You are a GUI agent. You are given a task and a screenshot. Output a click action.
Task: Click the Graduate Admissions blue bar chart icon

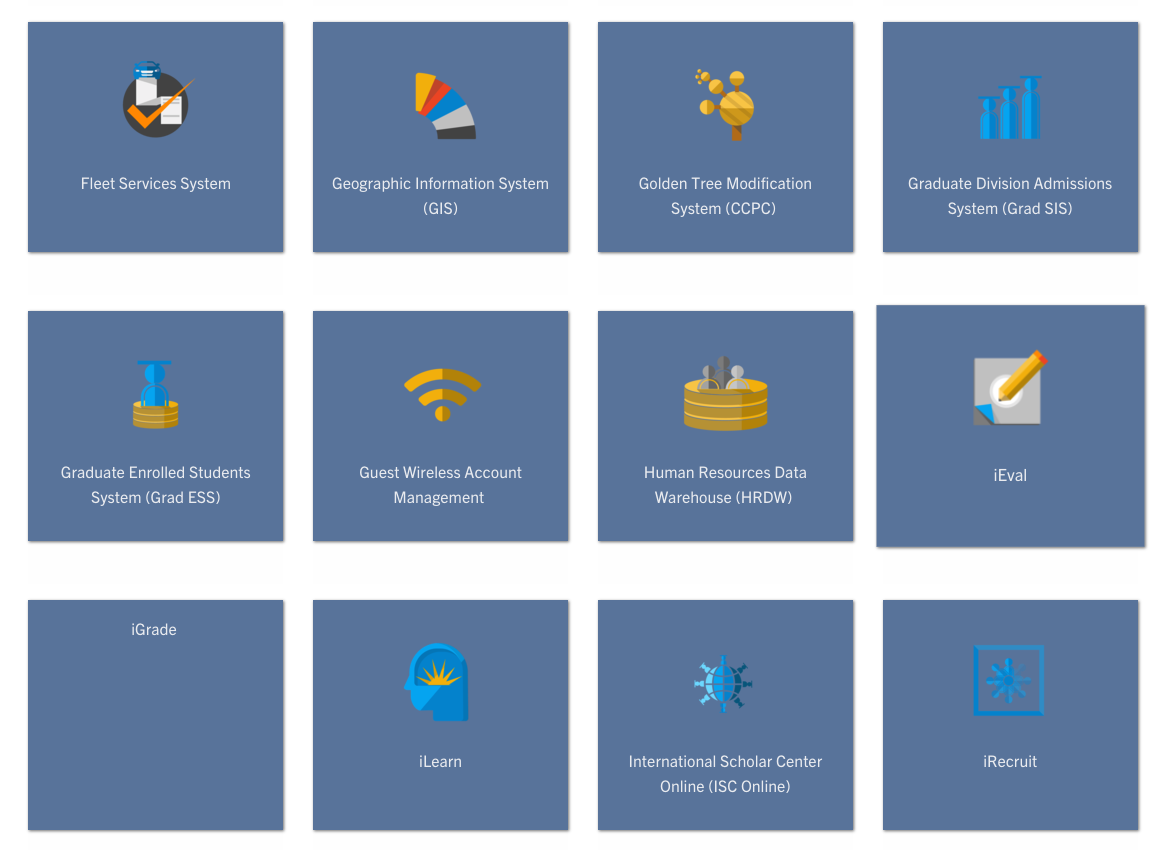(x=1010, y=108)
